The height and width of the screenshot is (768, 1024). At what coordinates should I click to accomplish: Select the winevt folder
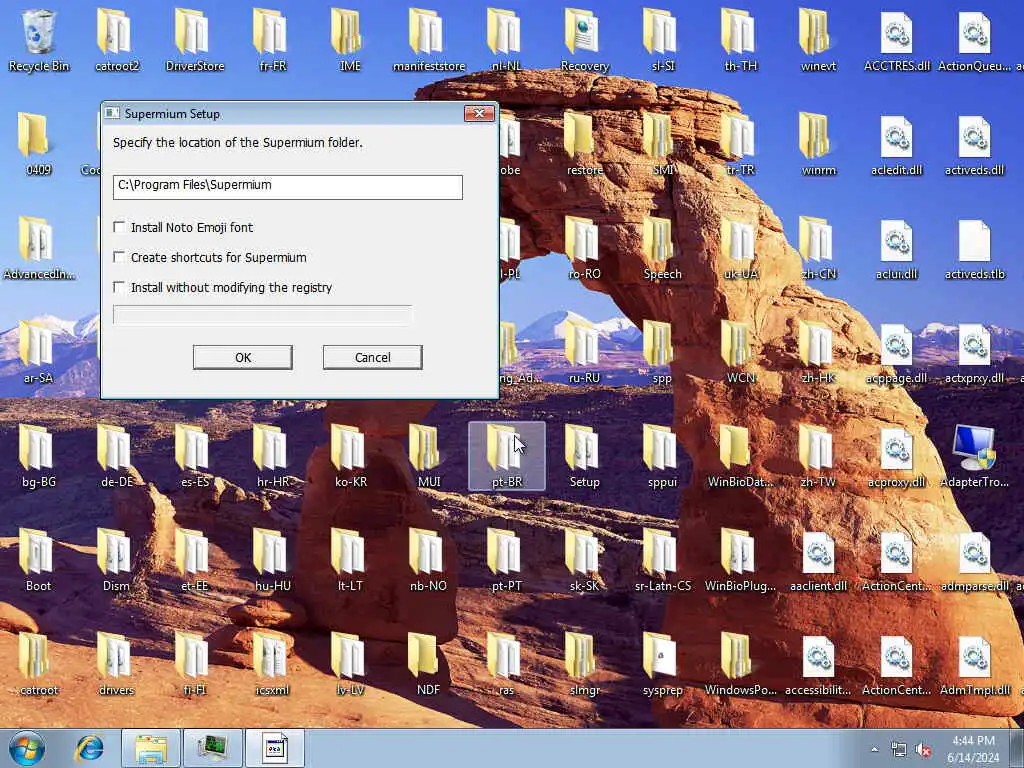point(818,40)
